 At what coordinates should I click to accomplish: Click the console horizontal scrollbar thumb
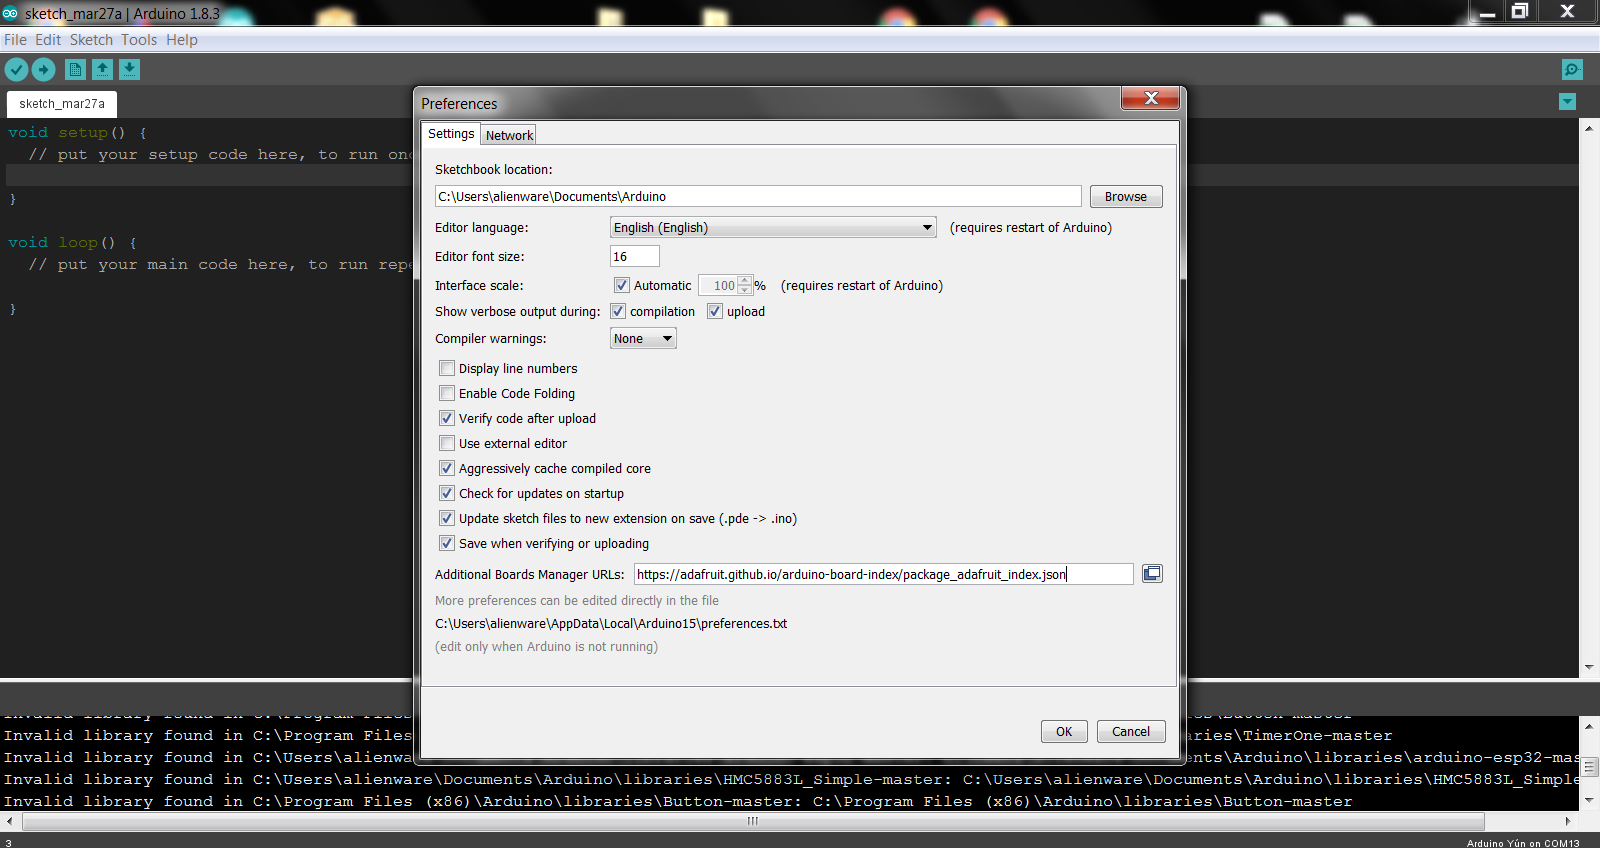tap(753, 821)
